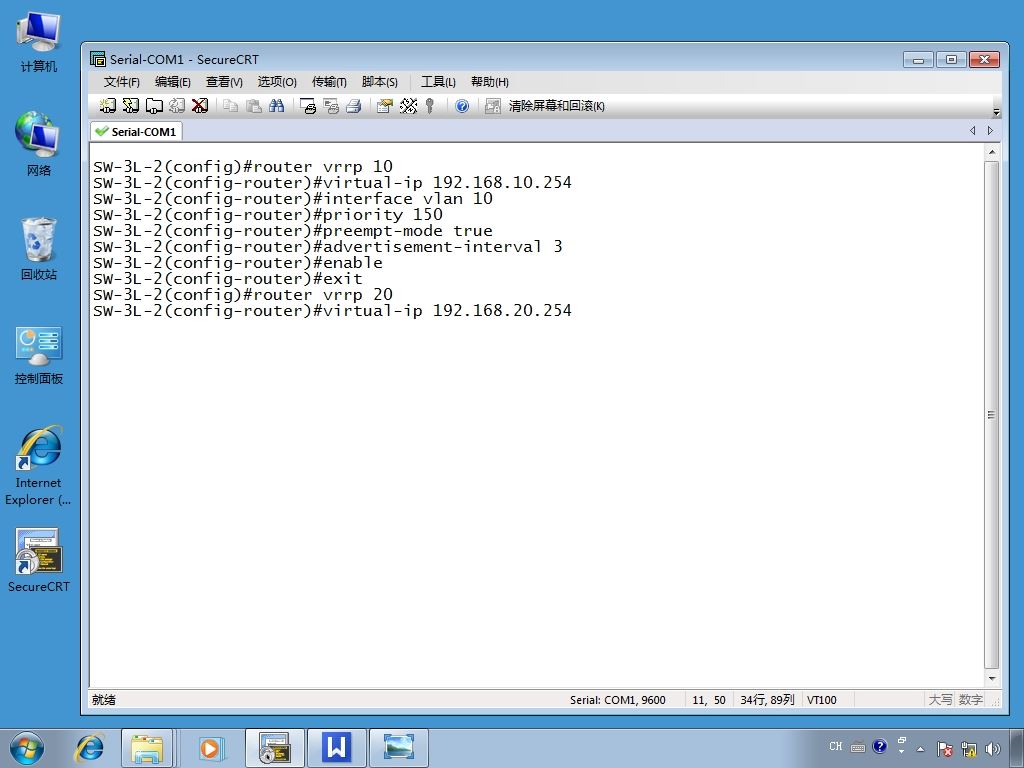Screen dimensions: 1024x768
Task: Click the Copy toolbar icon
Action: (x=231, y=106)
